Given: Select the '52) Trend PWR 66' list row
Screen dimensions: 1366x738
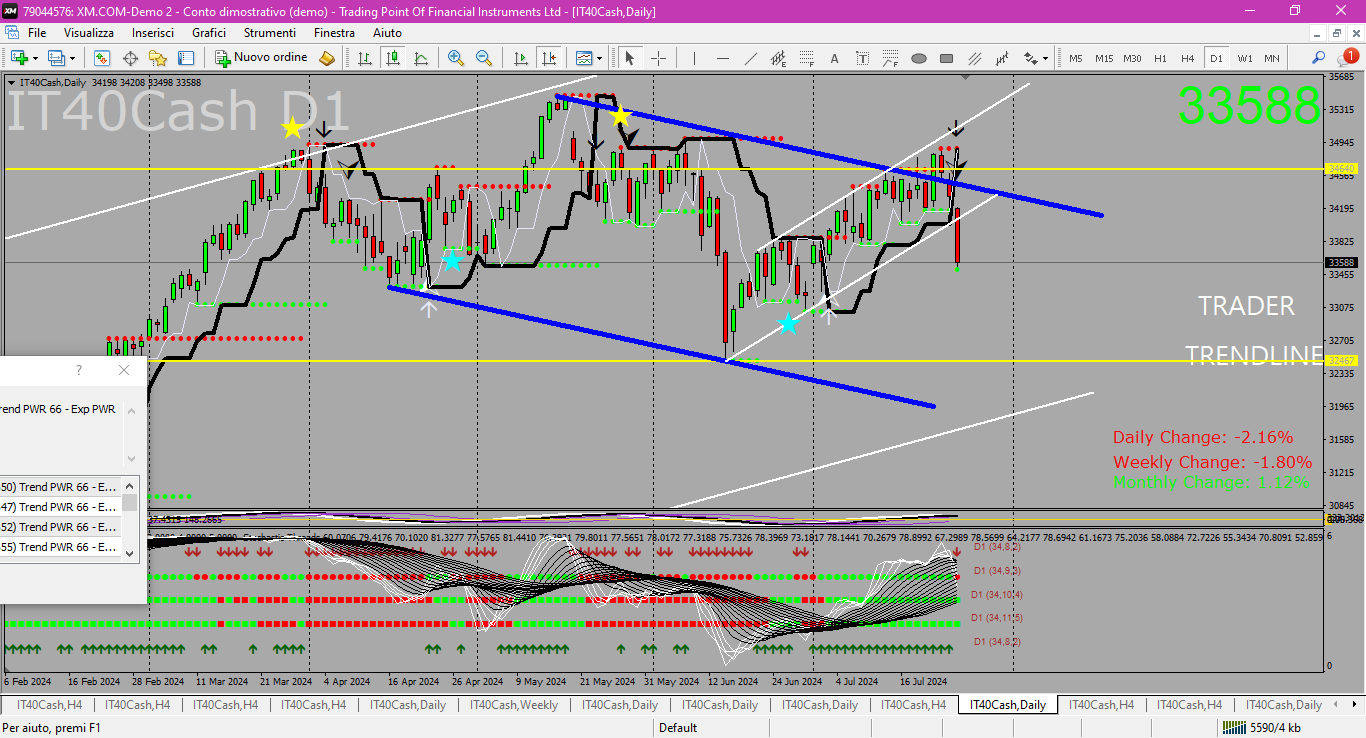Looking at the screenshot, I should pyautogui.click(x=60, y=527).
